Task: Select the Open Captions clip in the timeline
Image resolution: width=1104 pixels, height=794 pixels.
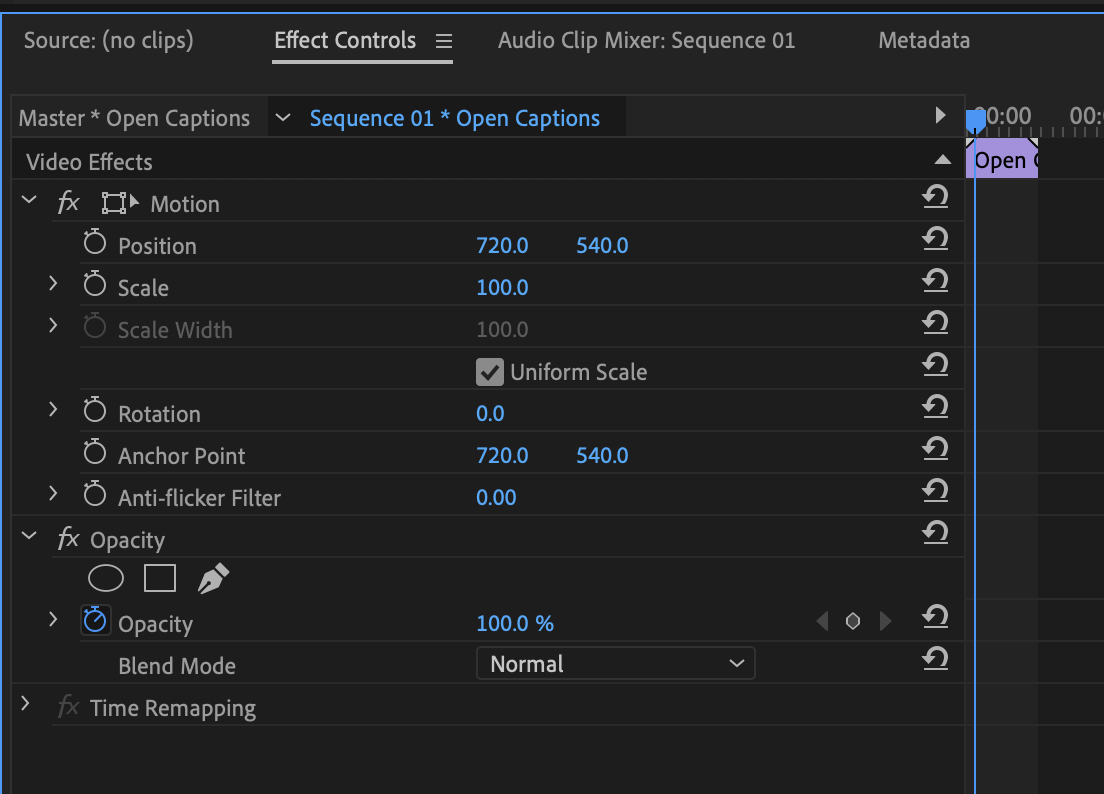Action: pyautogui.click(x=1005, y=161)
